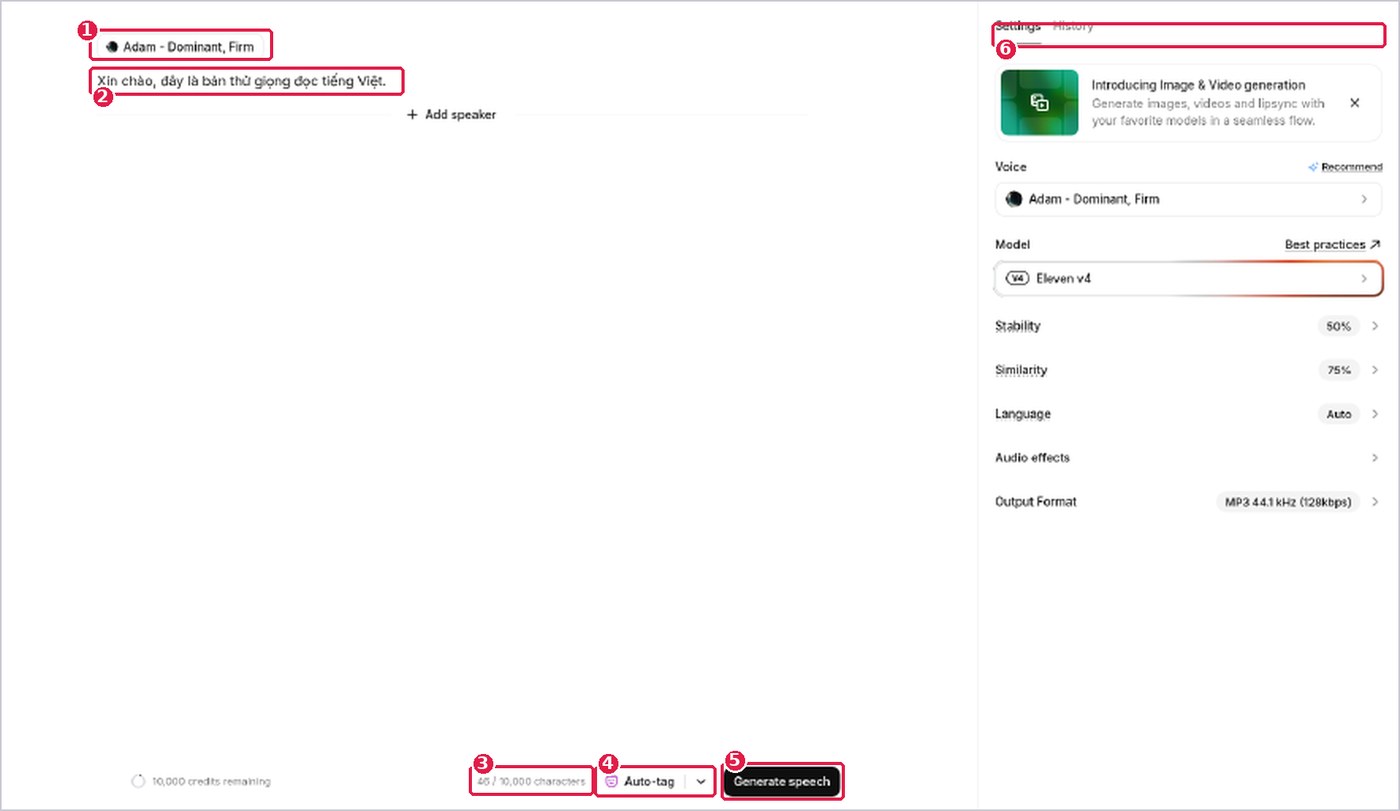1400x811 pixels.
Task: Dismiss the Image & Video generation banner
Action: click(x=1355, y=103)
